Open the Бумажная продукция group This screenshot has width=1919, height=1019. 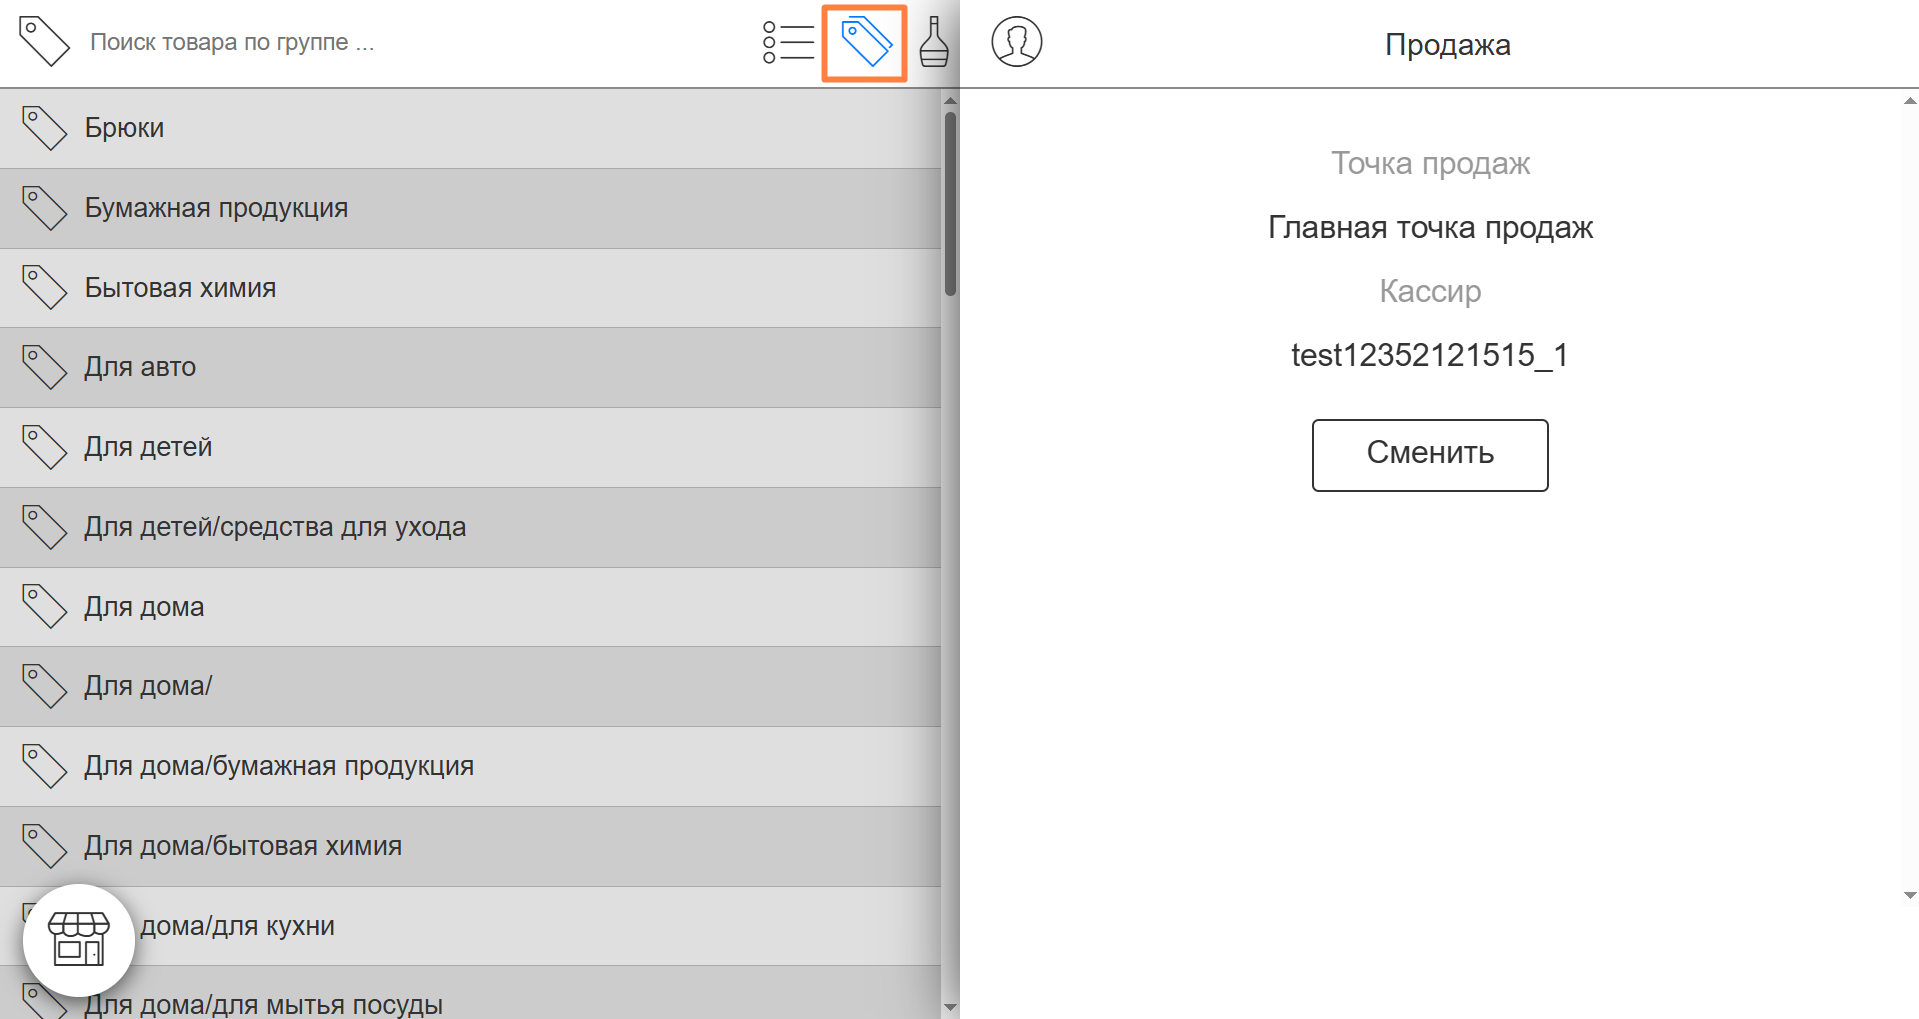pyautogui.click(x=470, y=208)
